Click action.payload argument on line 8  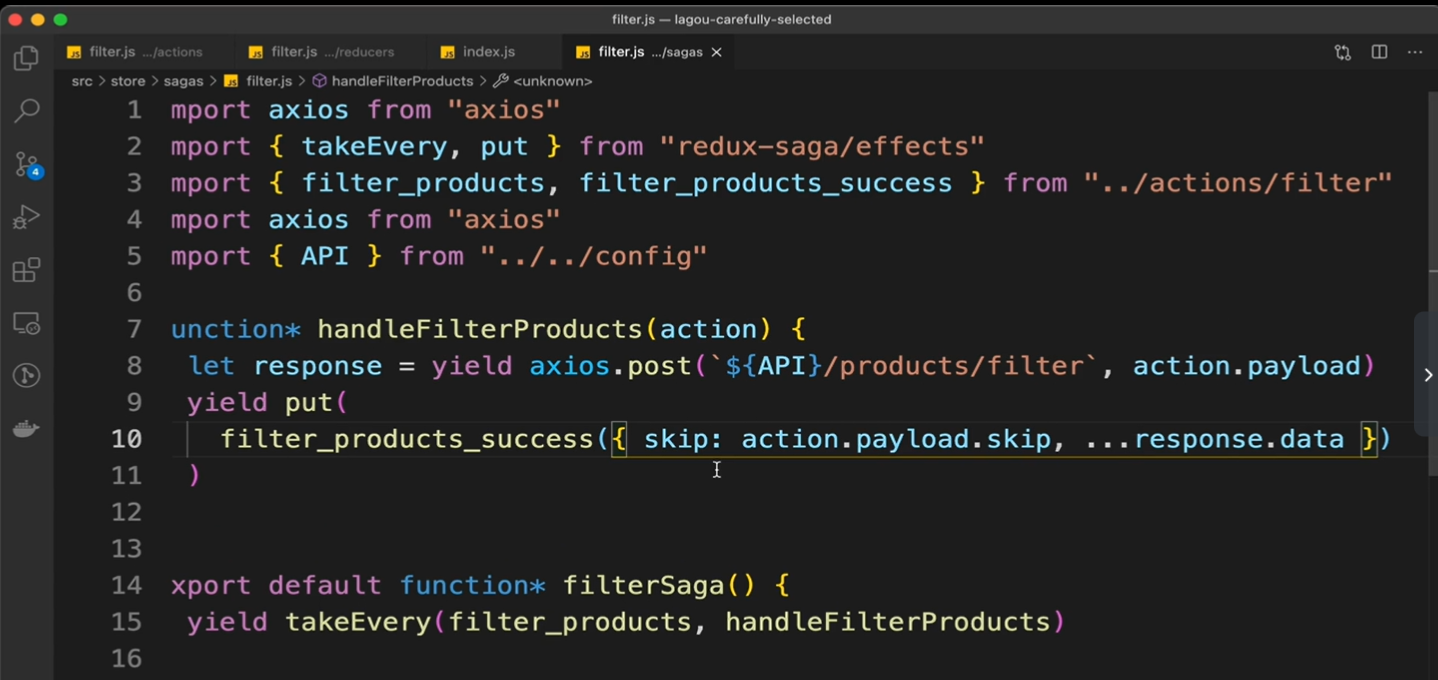(1247, 366)
